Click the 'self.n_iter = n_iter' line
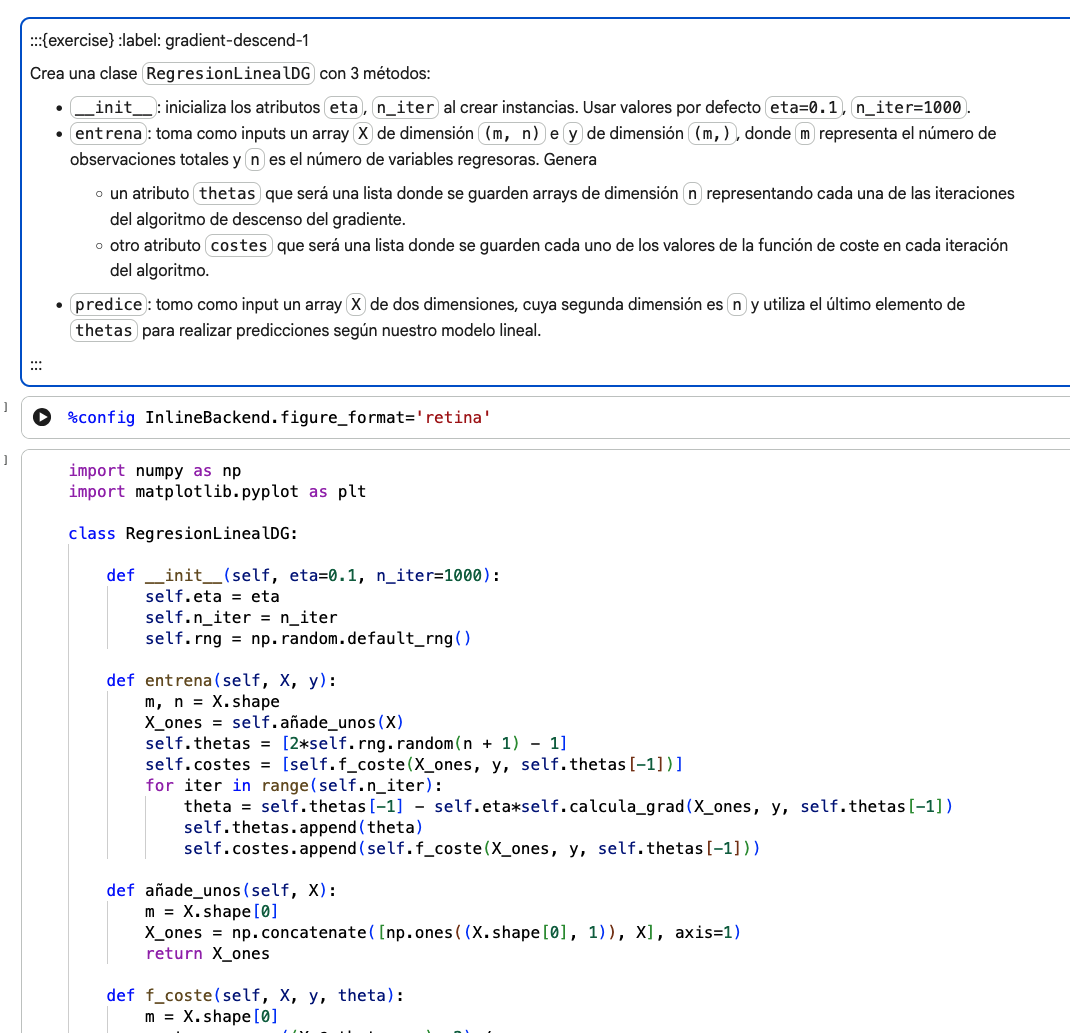 [241, 617]
